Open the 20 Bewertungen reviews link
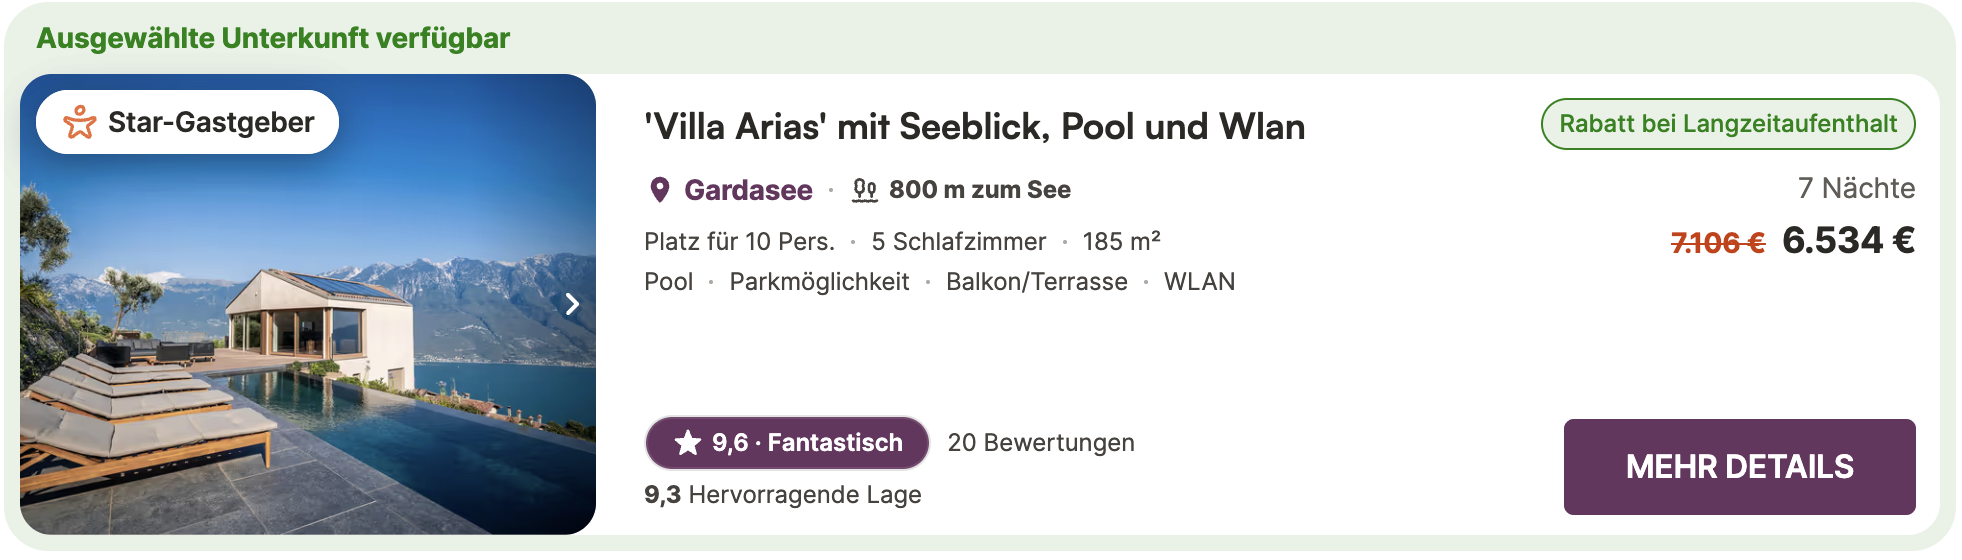Viewport: 1962px width, 560px height. pos(1040,443)
